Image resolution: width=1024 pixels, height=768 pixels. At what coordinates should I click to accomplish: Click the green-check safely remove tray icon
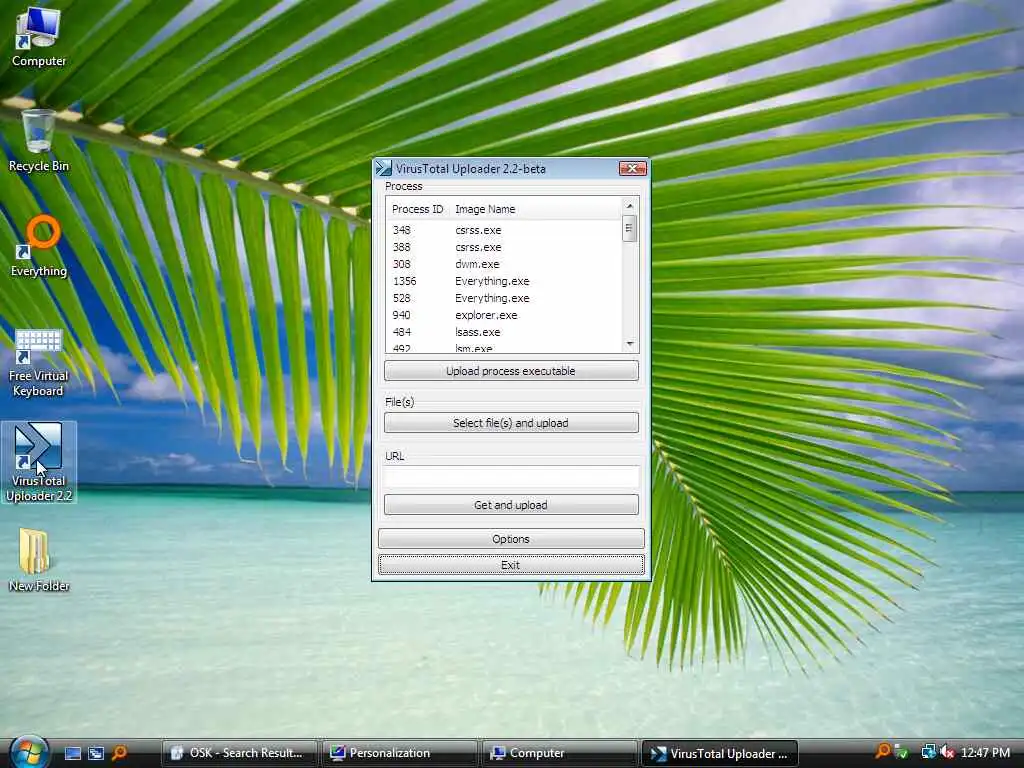pos(902,752)
